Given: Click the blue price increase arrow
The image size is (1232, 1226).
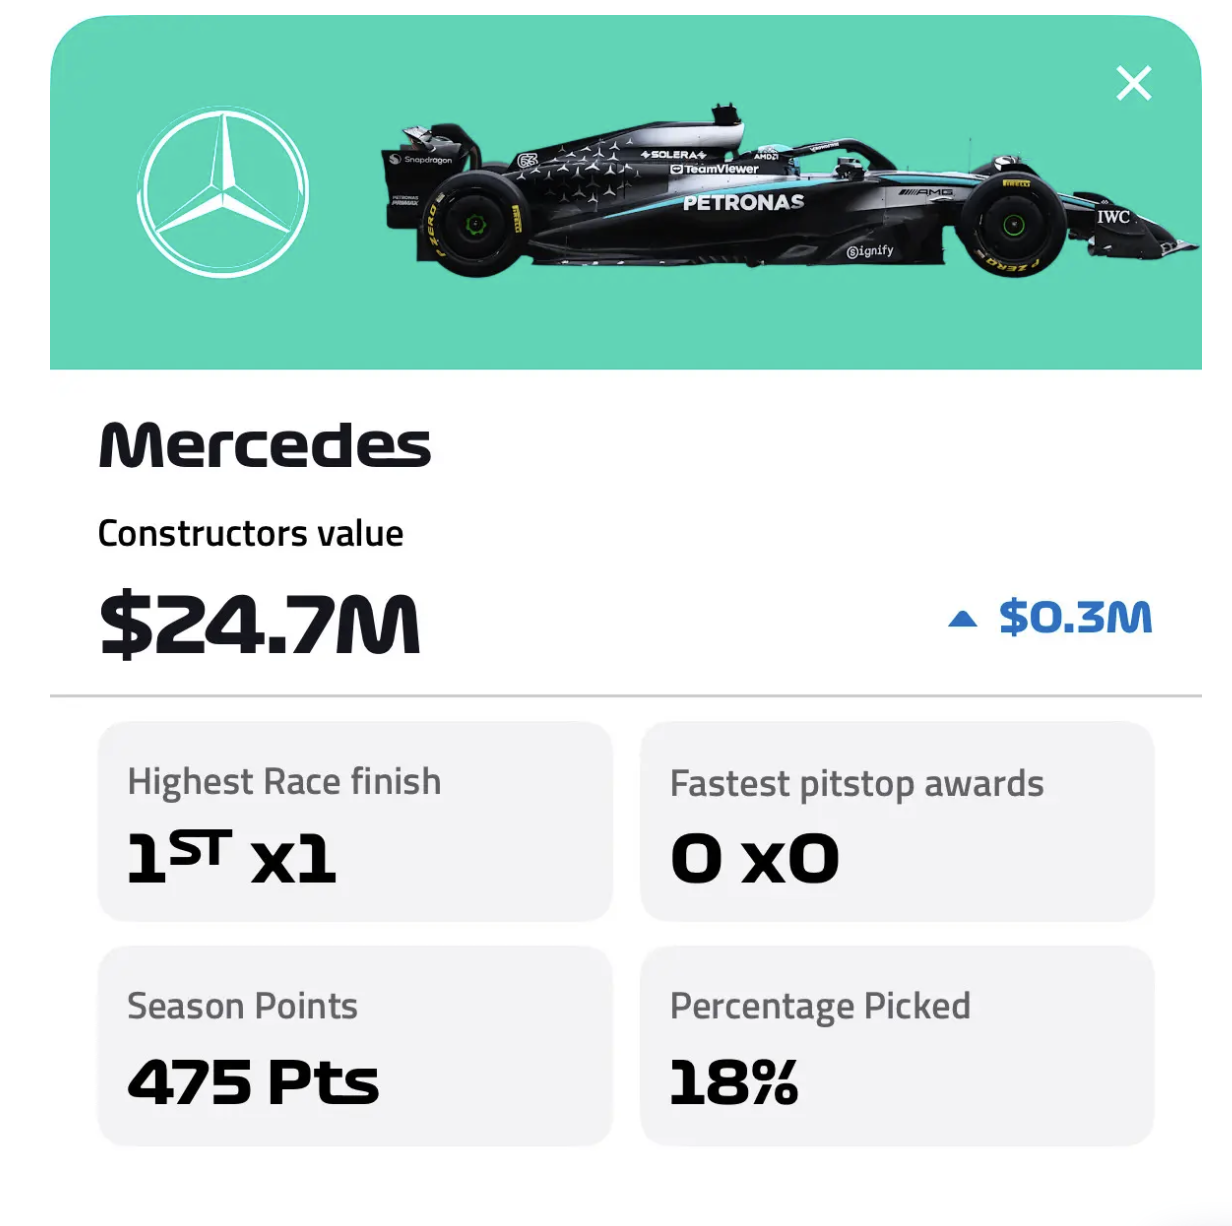Looking at the screenshot, I should pyautogui.click(x=962, y=619).
